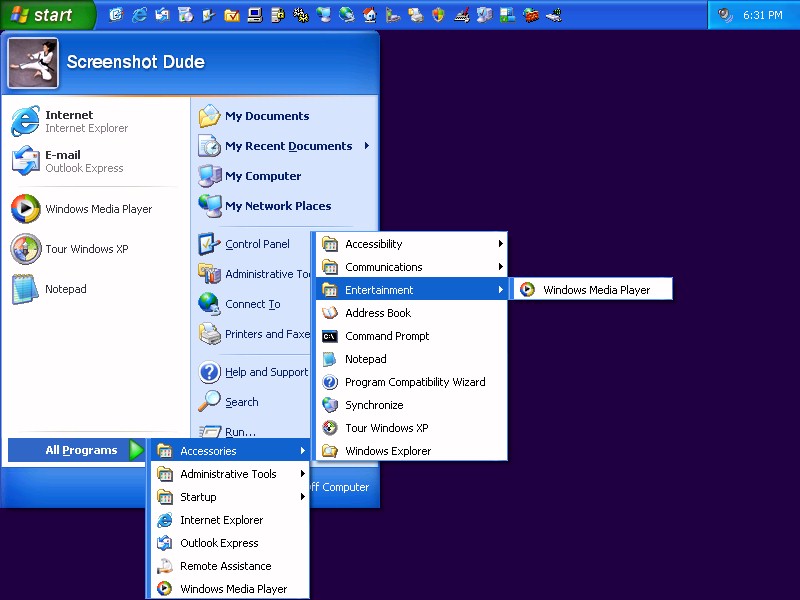Image resolution: width=800 pixels, height=600 pixels.
Task: Click the All Programs button
Action: (x=80, y=450)
